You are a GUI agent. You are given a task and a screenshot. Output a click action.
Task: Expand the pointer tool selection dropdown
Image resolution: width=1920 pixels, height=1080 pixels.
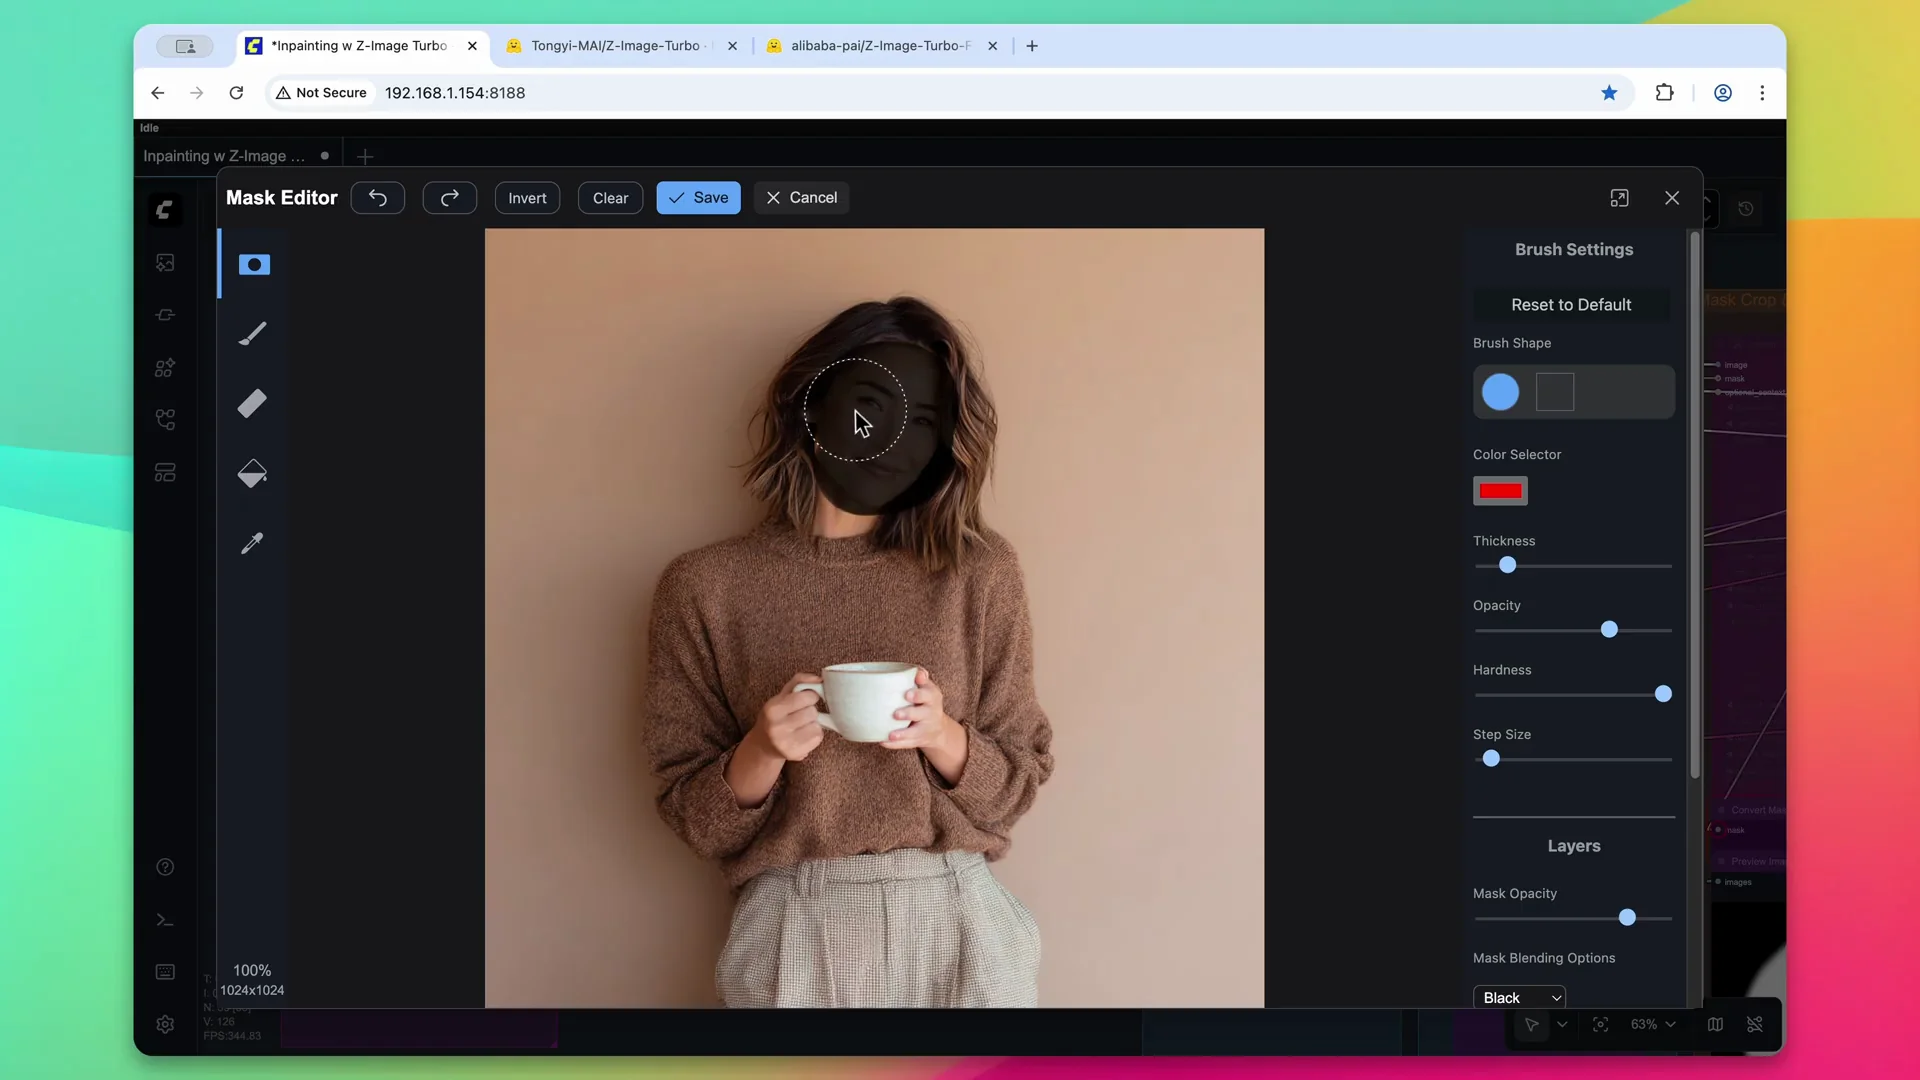point(1563,1024)
